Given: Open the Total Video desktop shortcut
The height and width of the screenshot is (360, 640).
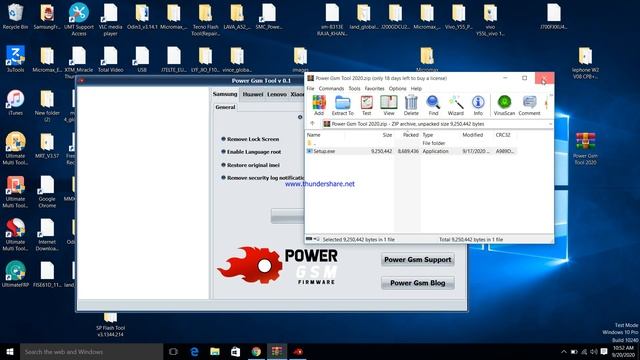Looking at the screenshot, I should coord(110,59).
